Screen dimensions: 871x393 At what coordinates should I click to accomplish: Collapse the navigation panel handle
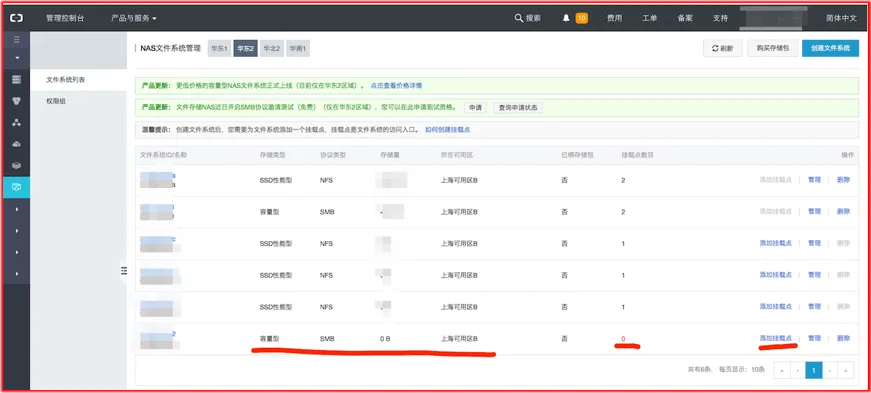pos(123,271)
